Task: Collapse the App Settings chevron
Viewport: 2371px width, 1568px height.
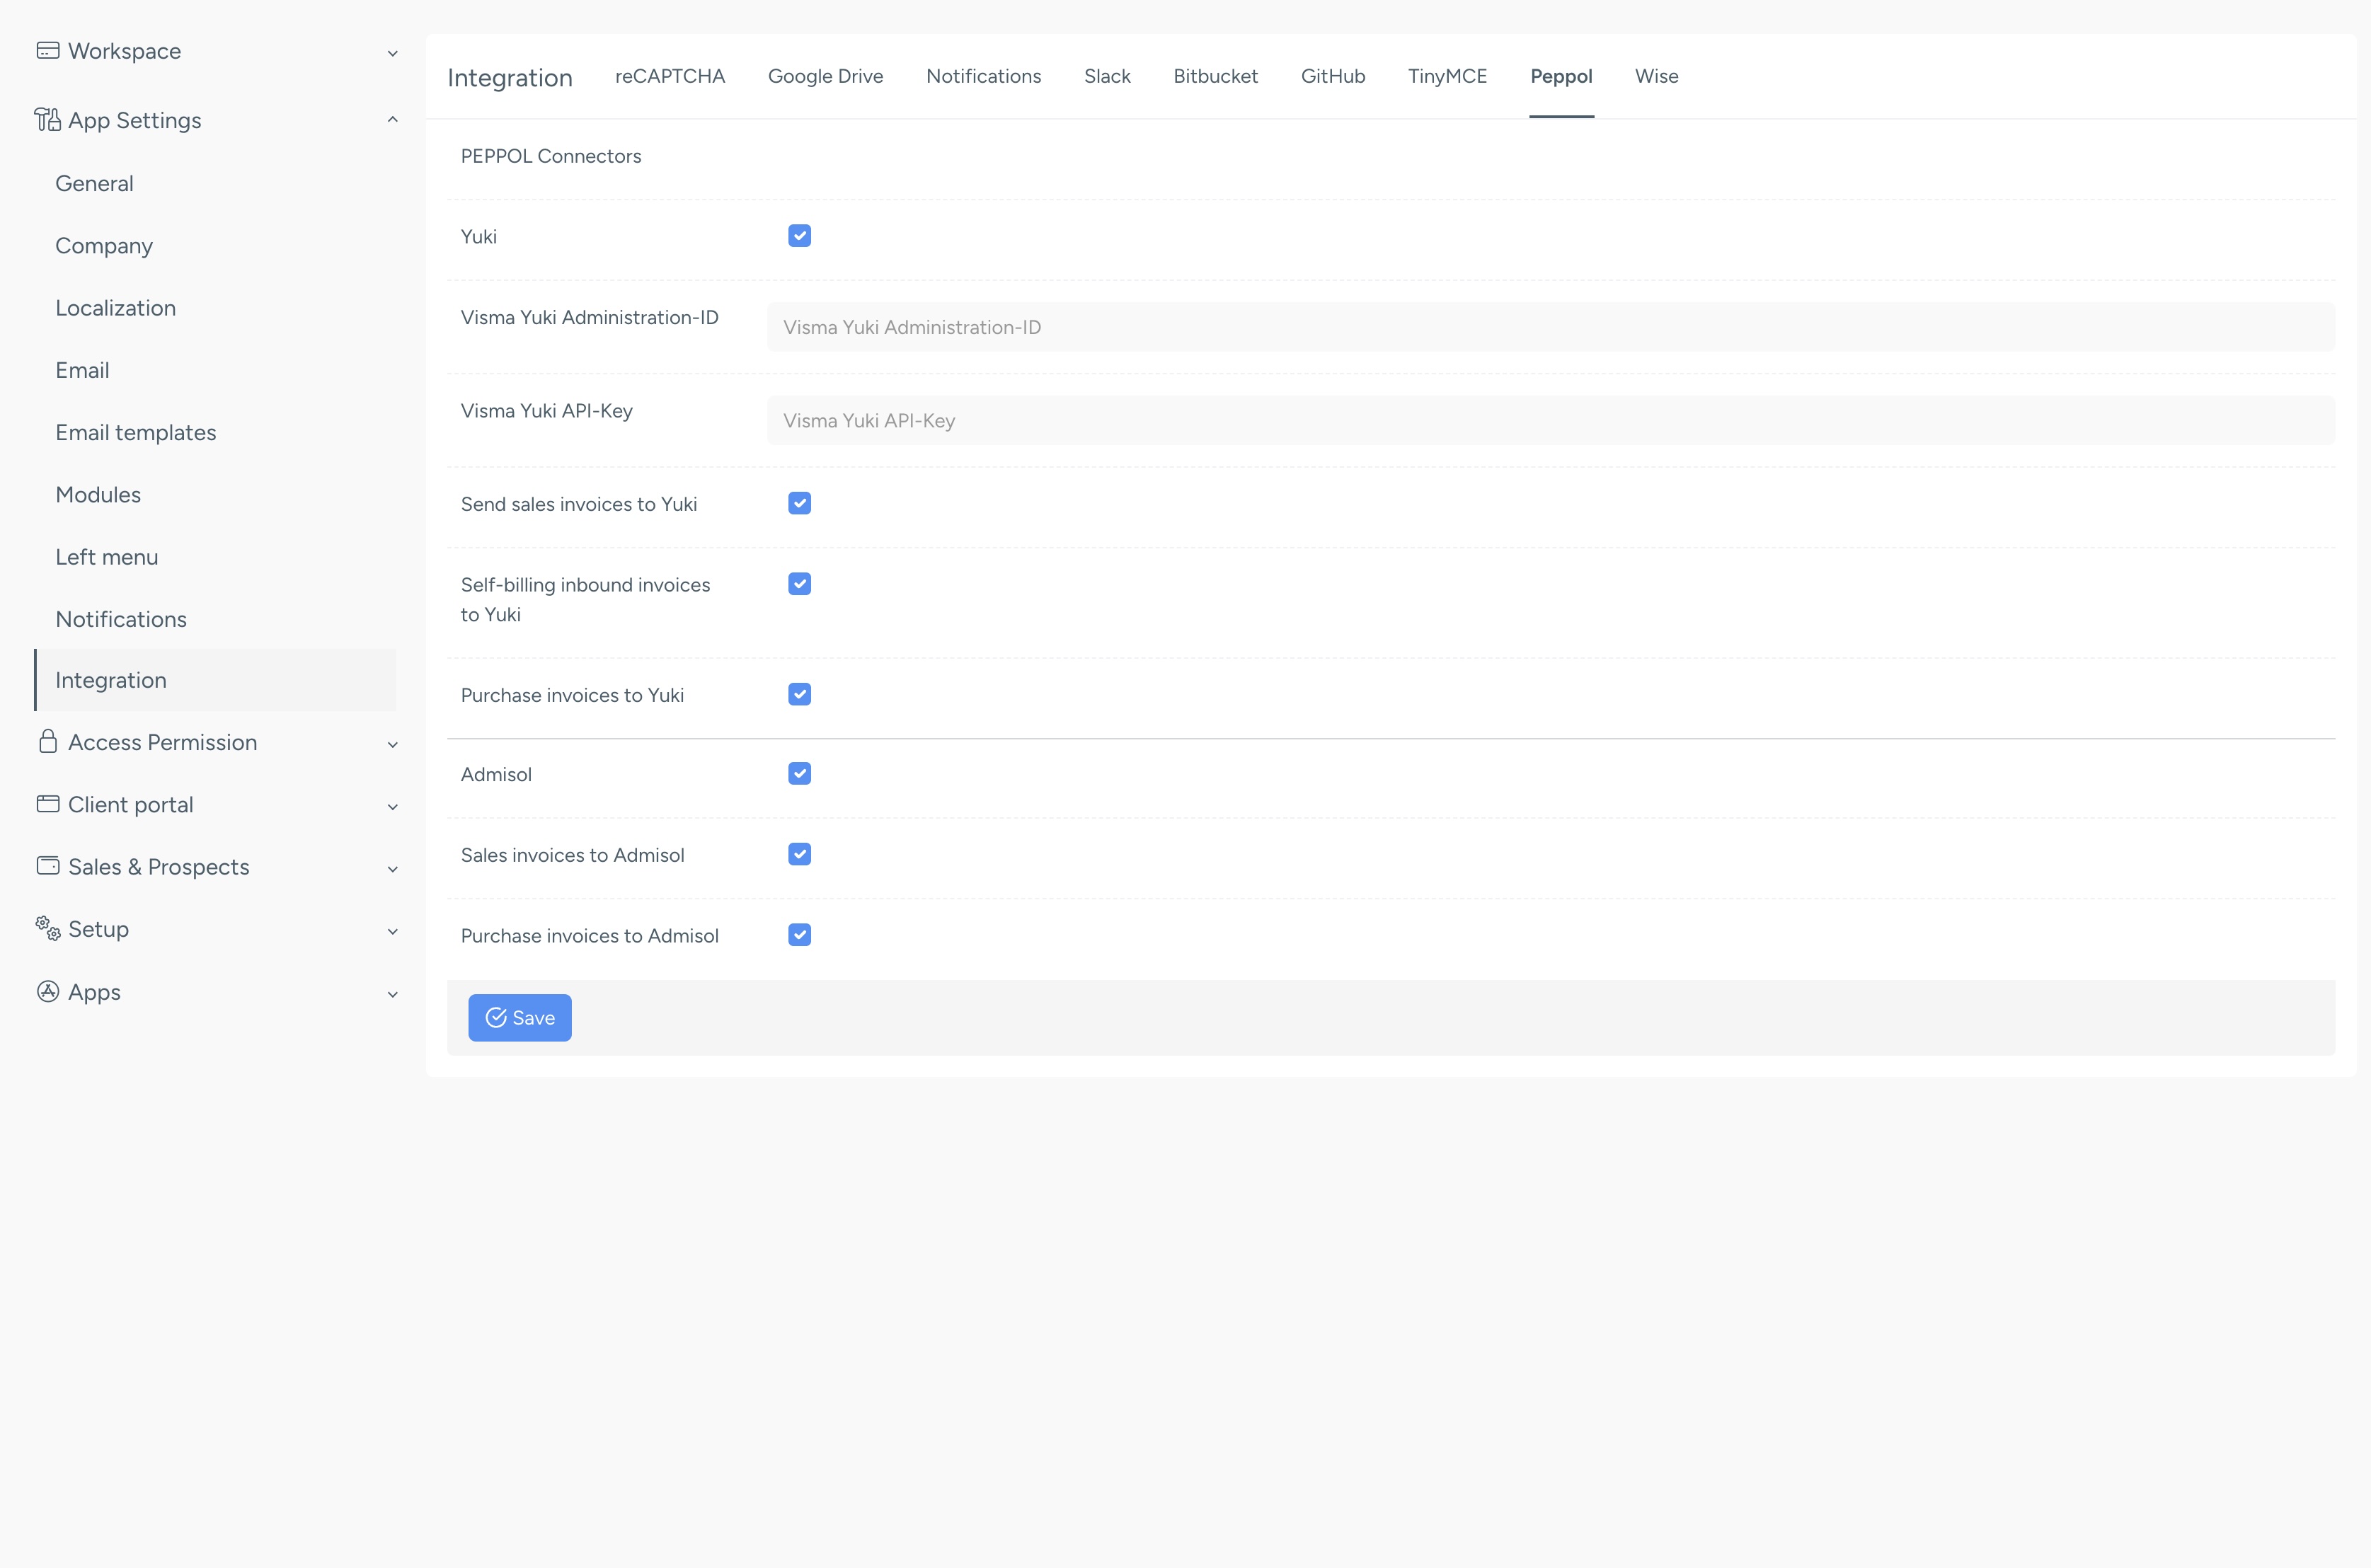Action: coord(393,120)
